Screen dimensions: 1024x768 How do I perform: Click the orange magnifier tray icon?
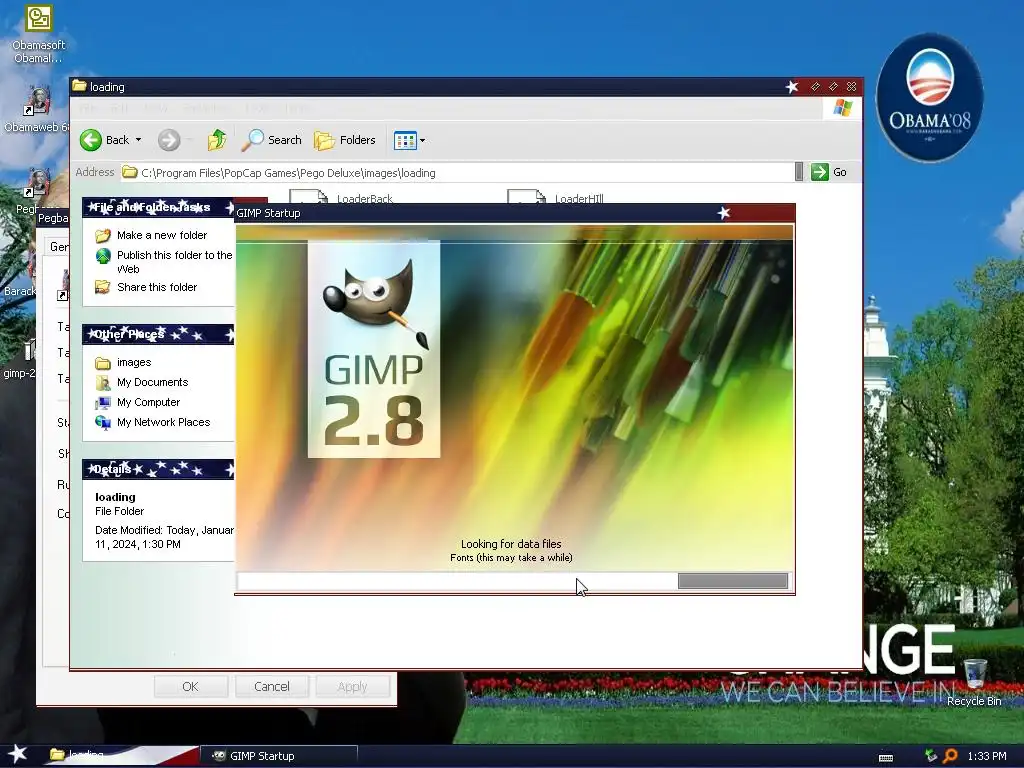click(x=950, y=756)
